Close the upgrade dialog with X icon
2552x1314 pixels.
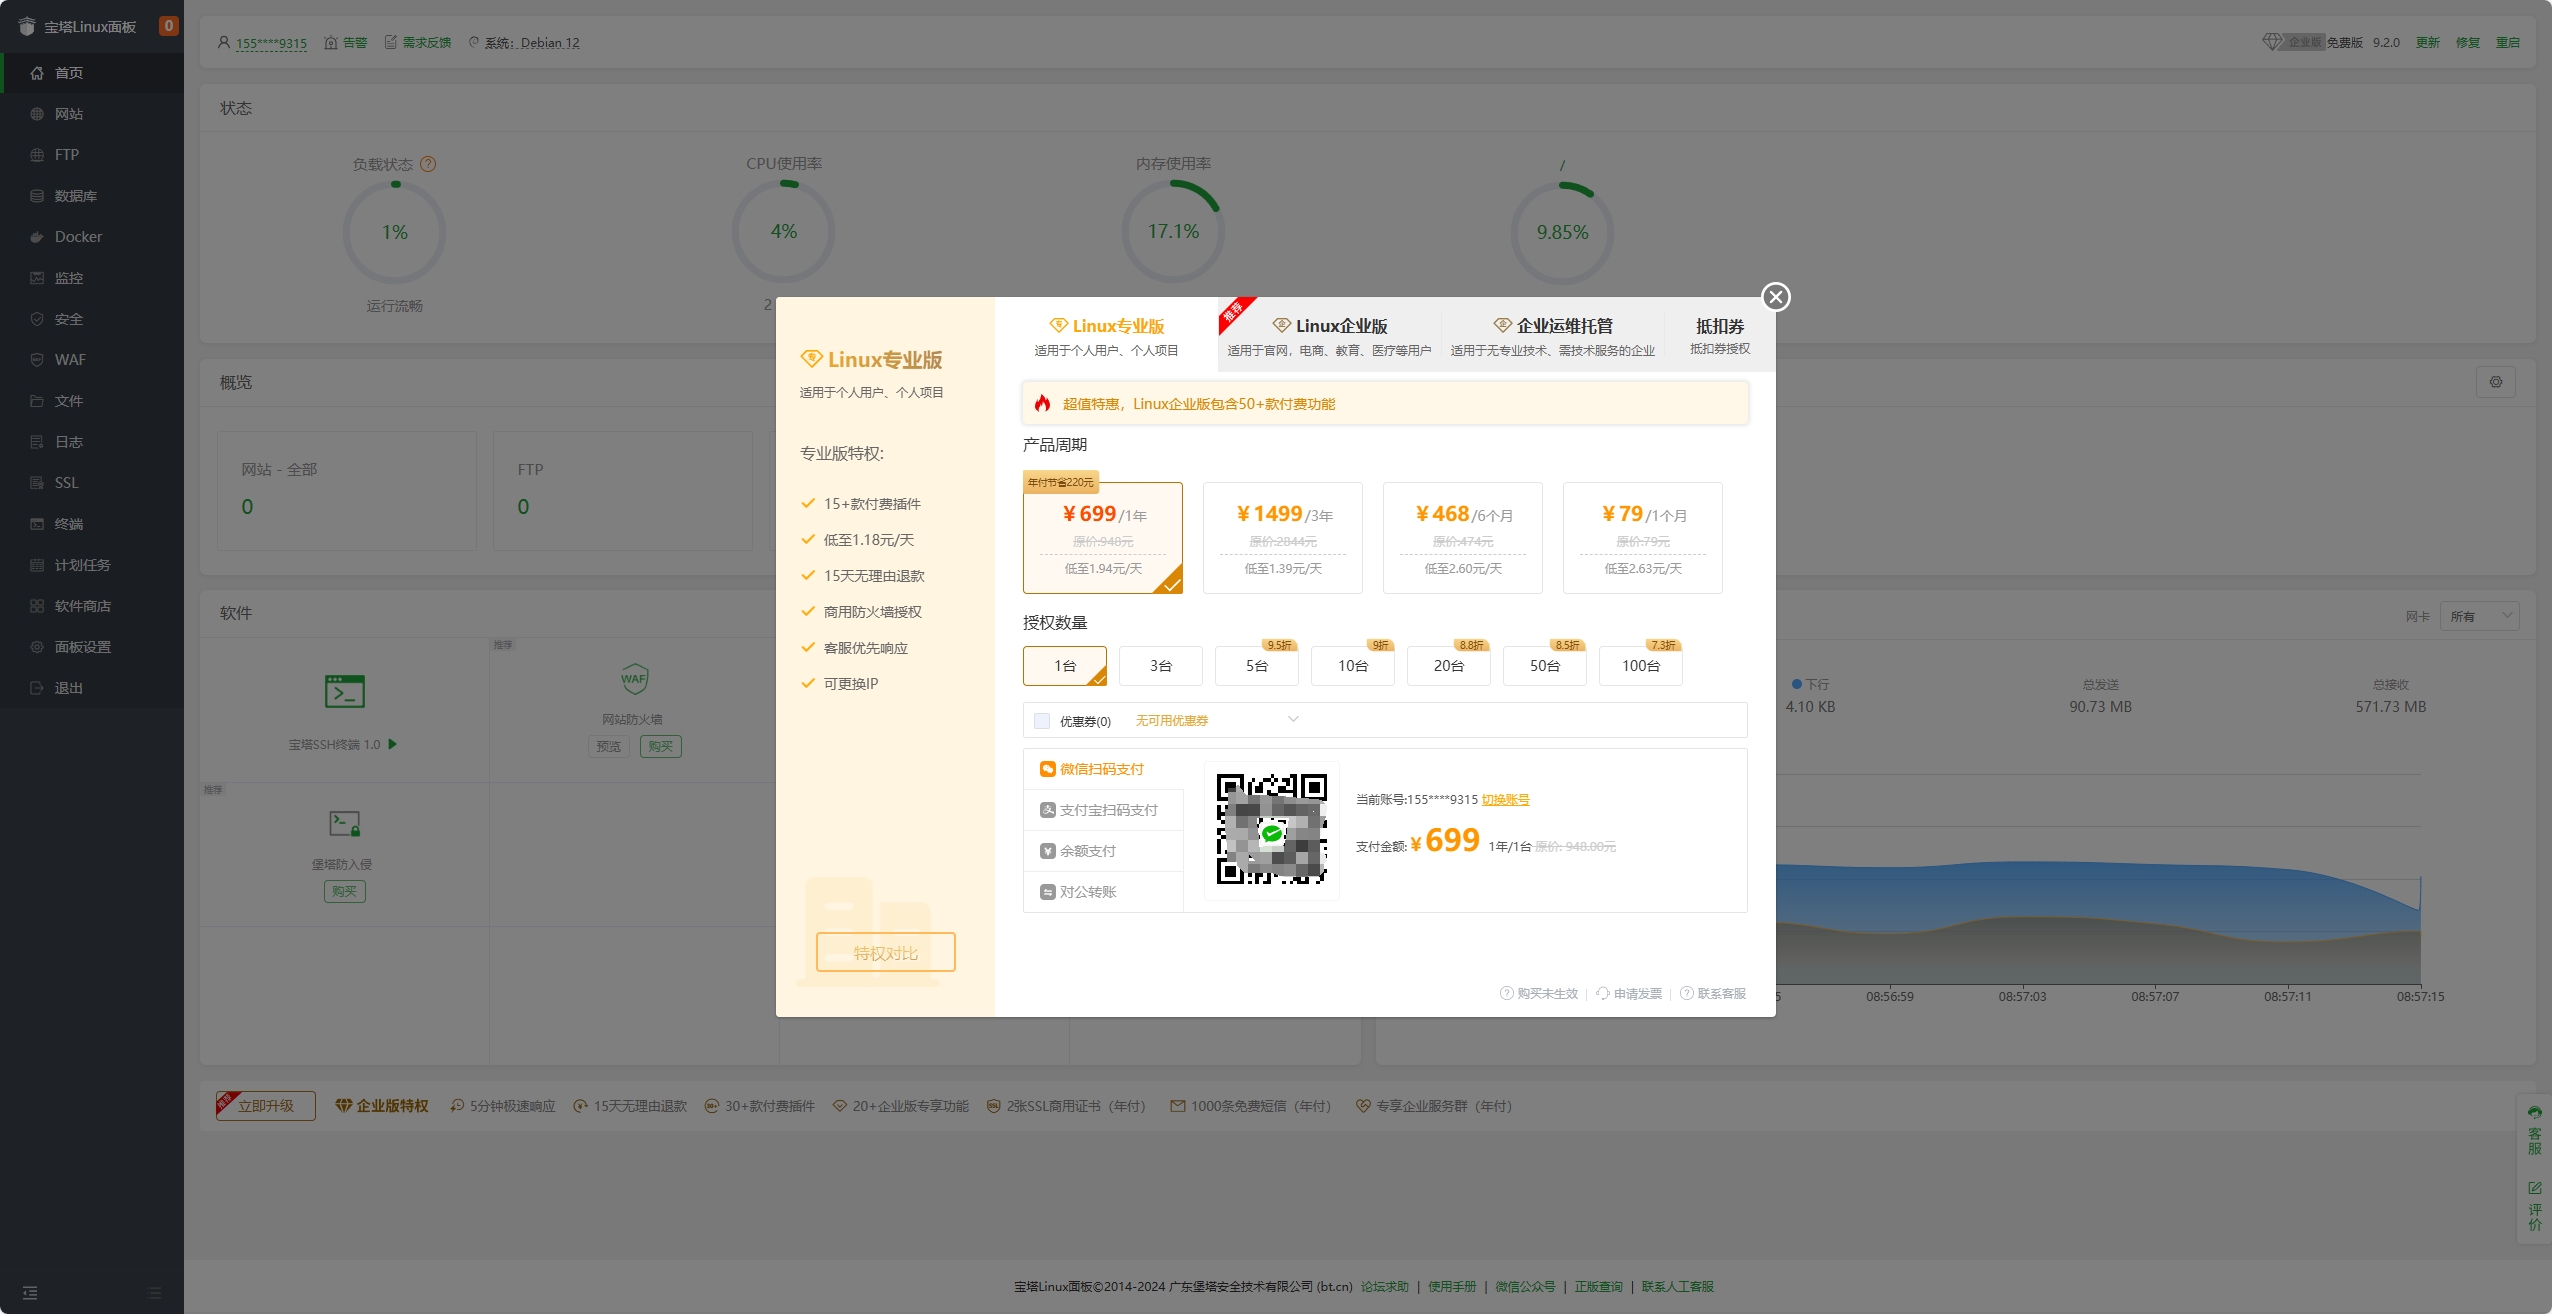click(1775, 297)
